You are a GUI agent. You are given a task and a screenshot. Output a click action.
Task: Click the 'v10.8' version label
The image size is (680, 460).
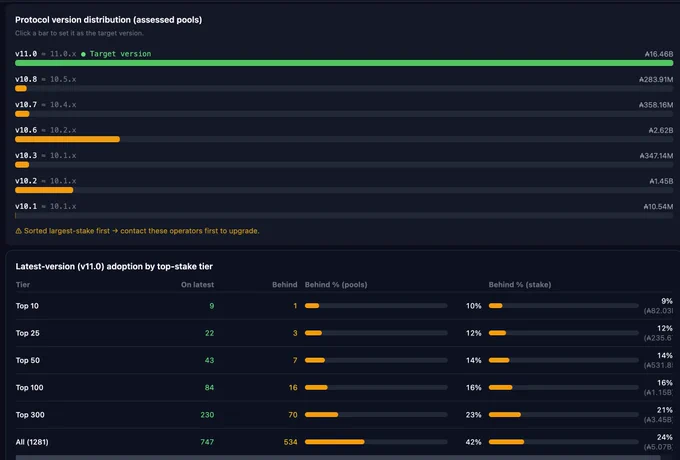[26, 79]
